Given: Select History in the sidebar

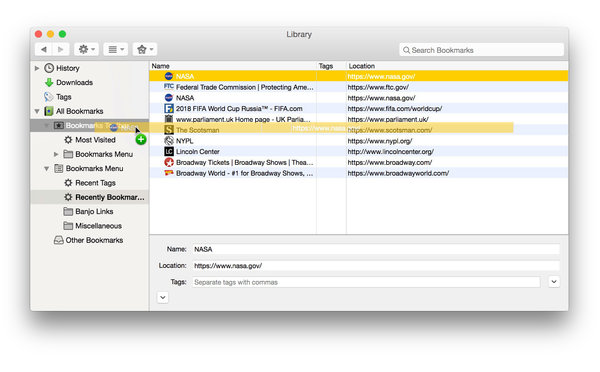Looking at the screenshot, I should click(68, 68).
